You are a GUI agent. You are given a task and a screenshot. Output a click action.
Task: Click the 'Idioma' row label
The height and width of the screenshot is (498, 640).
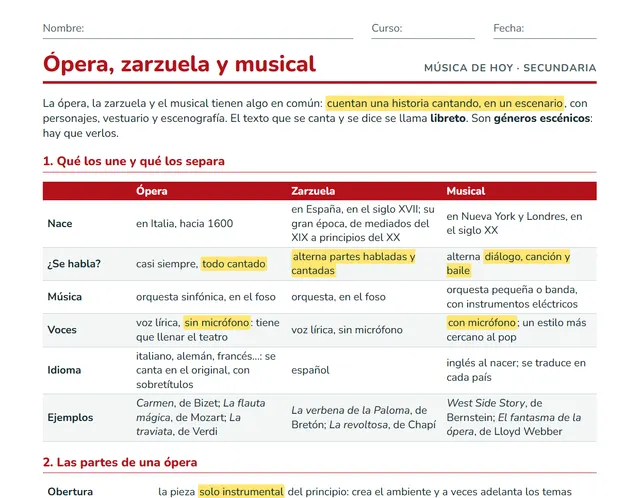(64, 370)
